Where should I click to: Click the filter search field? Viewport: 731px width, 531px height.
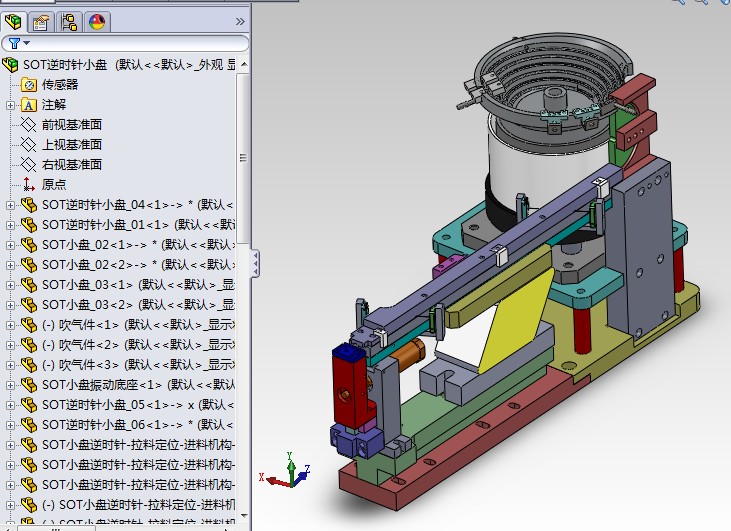coord(125,43)
